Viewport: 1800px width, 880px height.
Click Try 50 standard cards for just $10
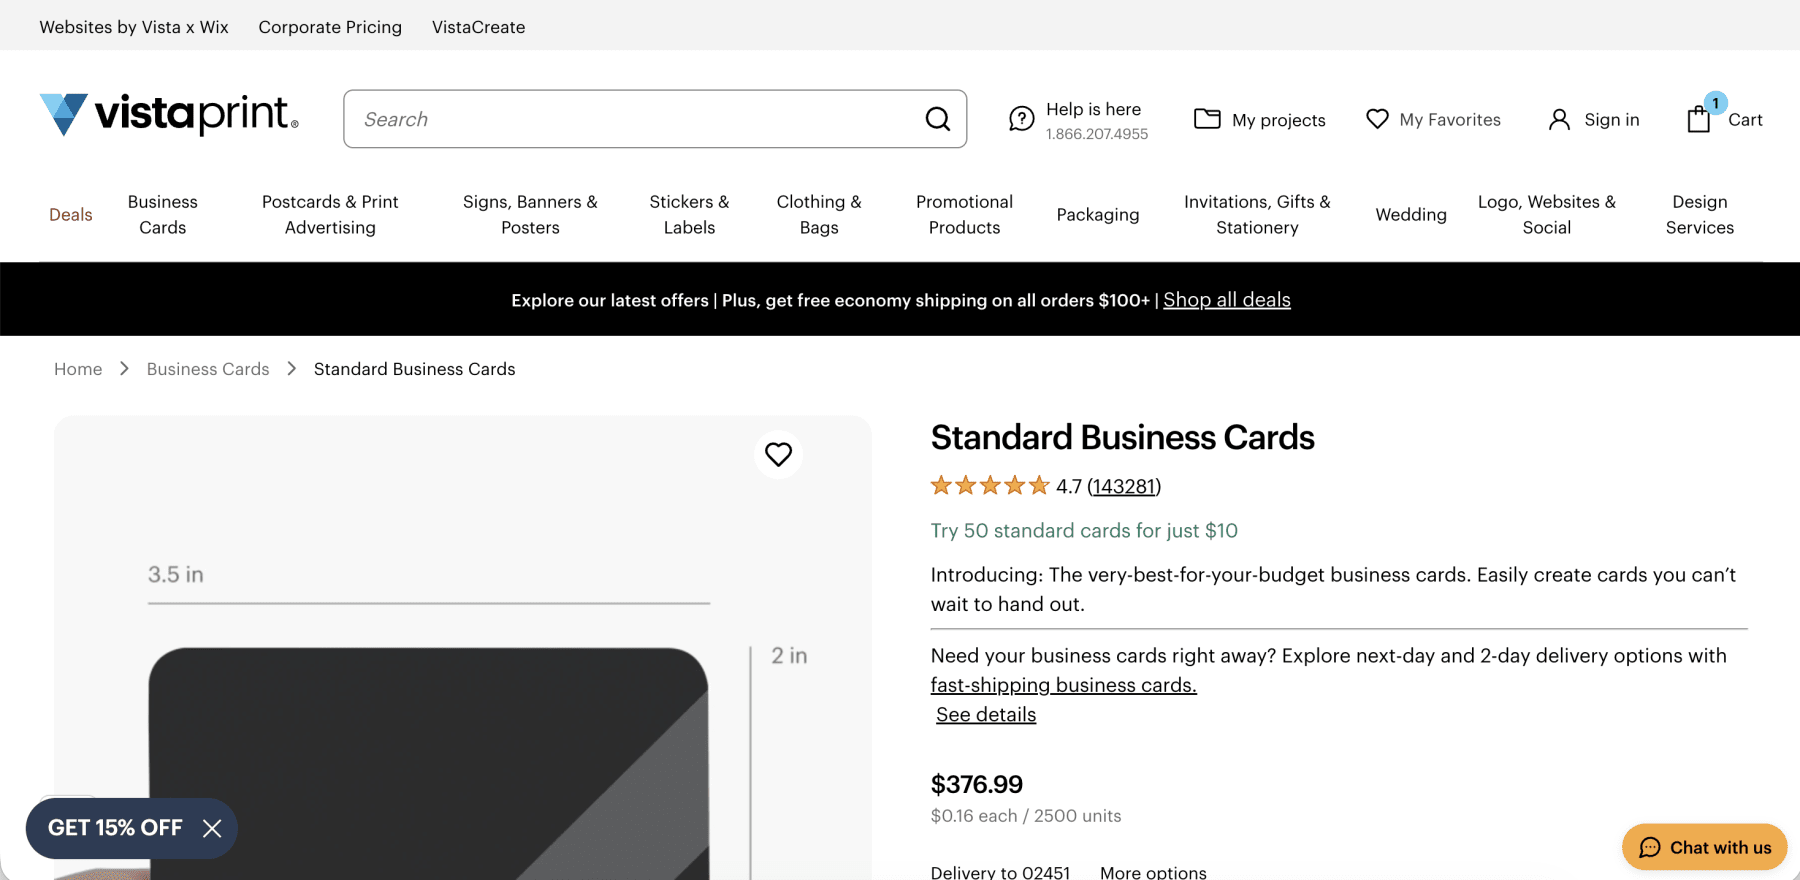click(x=1084, y=531)
